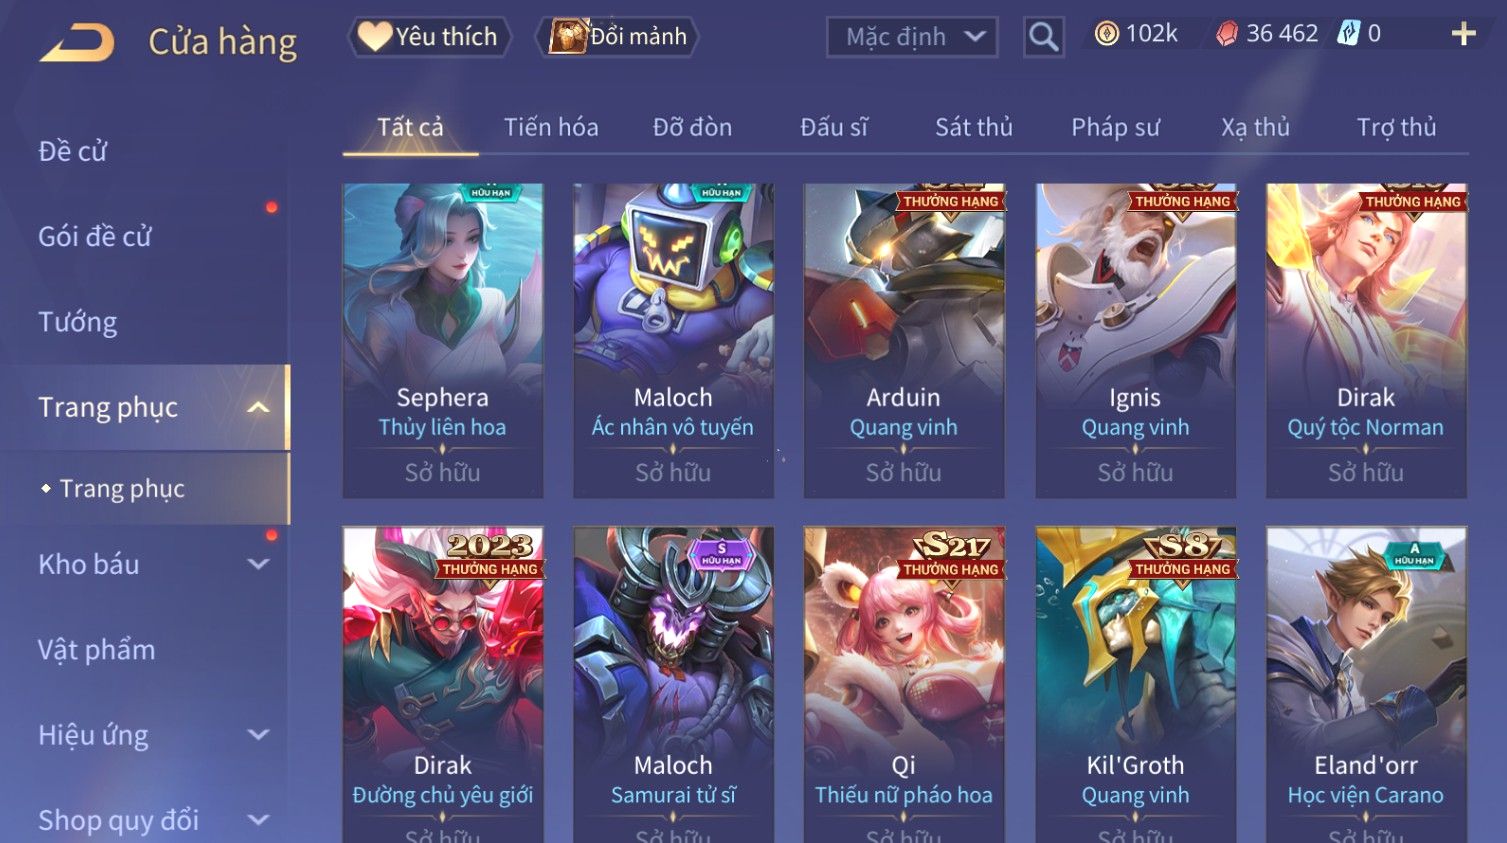1507x843 pixels.
Task: Tap the gold coin balance icon
Action: pos(1106,34)
